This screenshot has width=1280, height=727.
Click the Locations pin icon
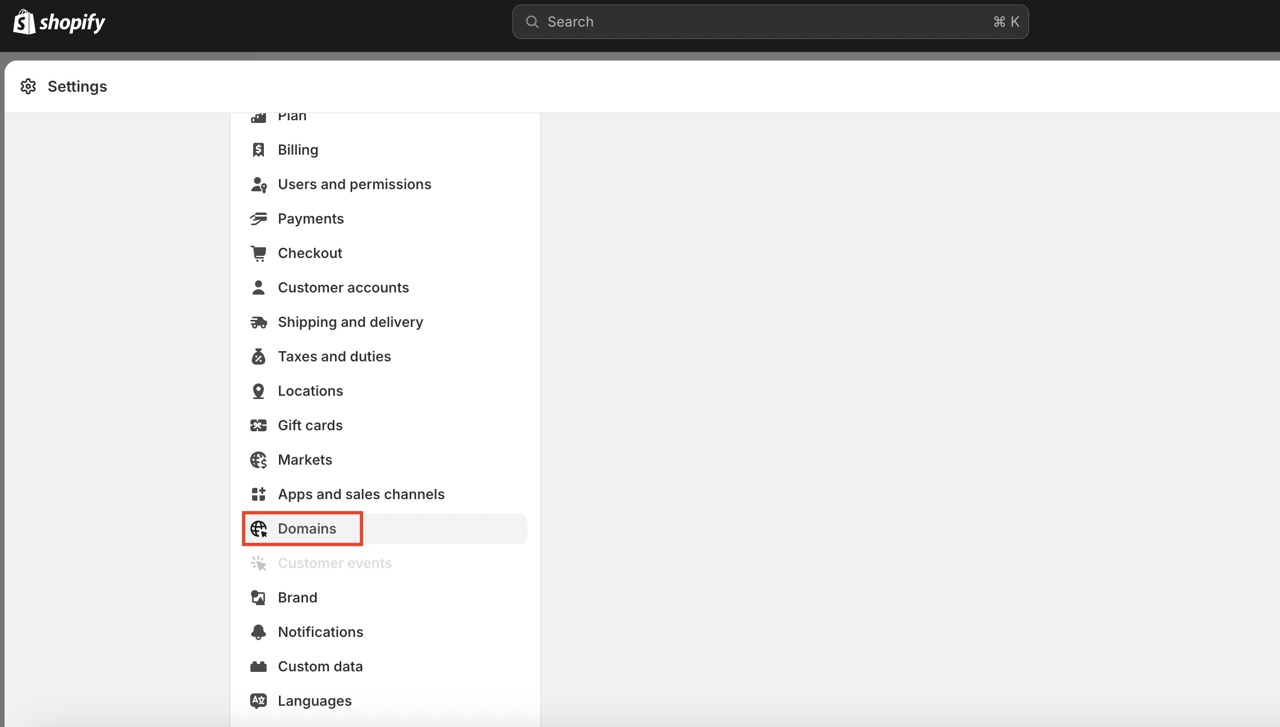click(259, 391)
